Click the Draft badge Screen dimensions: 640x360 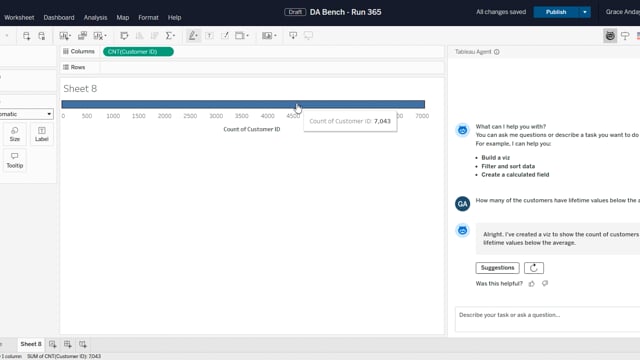point(295,12)
